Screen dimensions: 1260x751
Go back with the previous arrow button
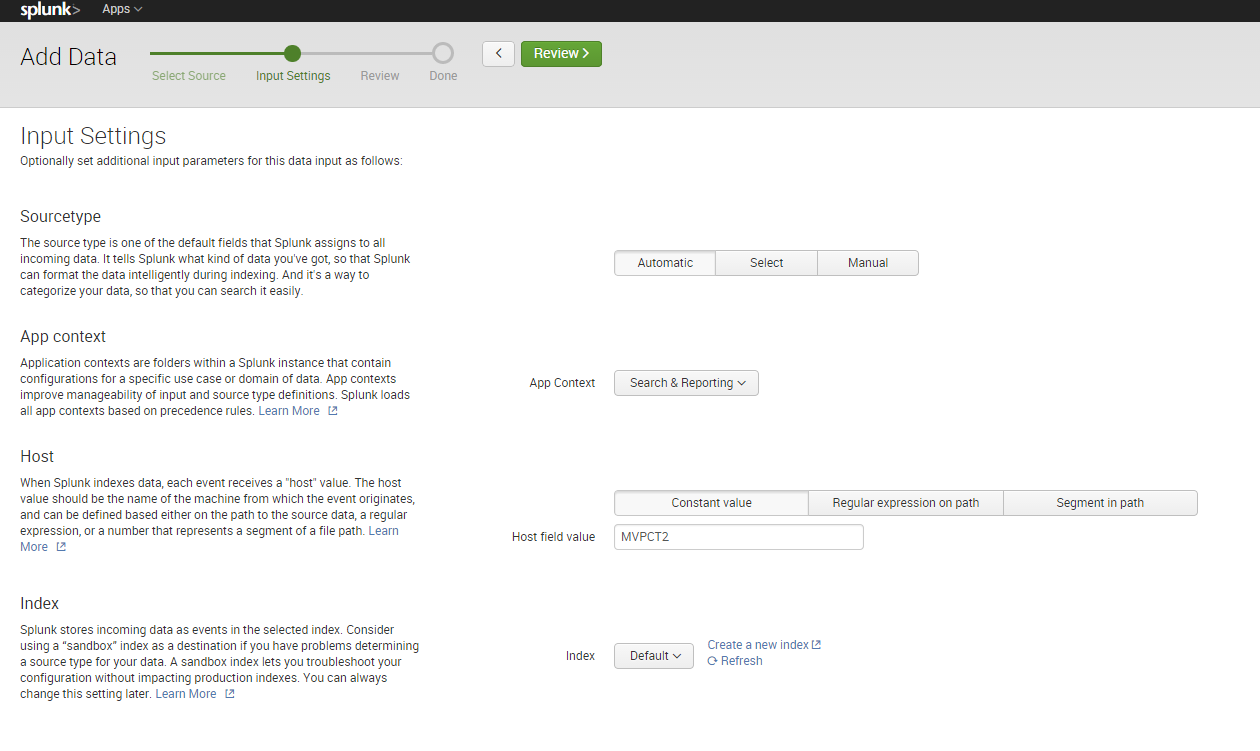[x=498, y=54]
